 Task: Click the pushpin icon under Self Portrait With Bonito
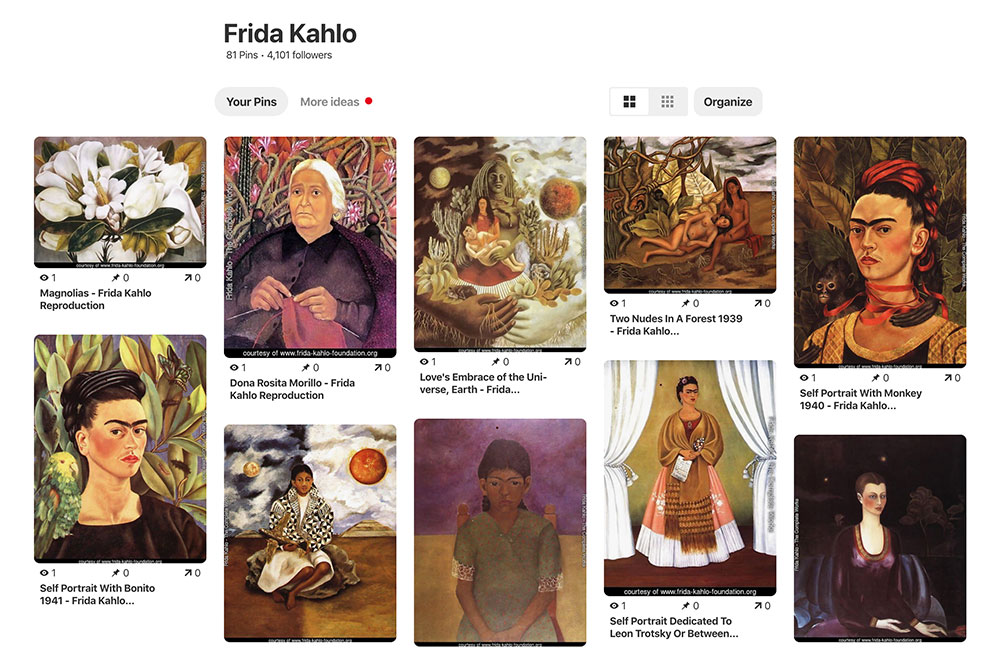[x=115, y=573]
